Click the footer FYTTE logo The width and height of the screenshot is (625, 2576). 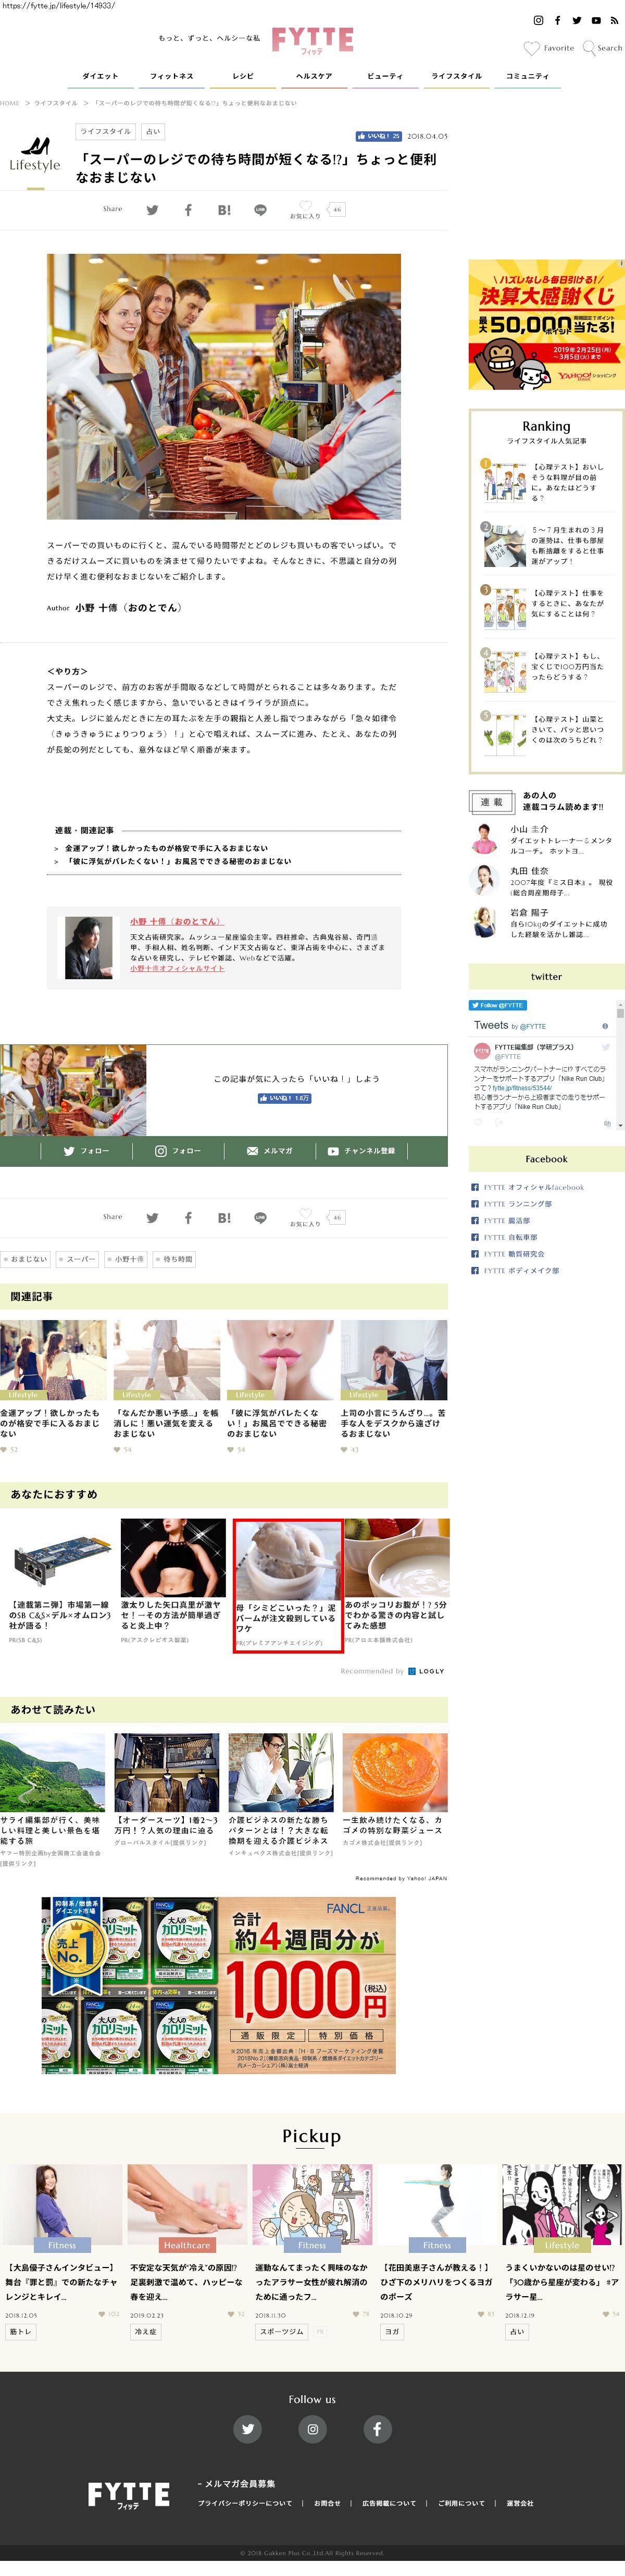pyautogui.click(x=128, y=2495)
